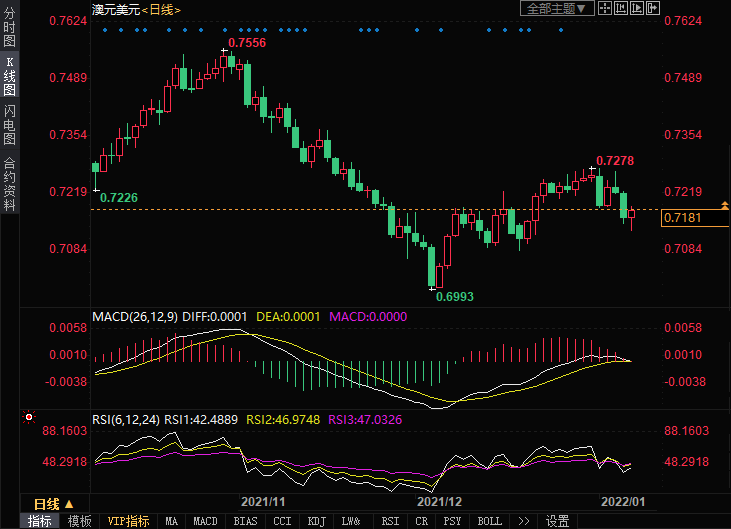This screenshot has width=731, height=529.
Task: Open the 合约资料 side tab
Action: pos(9,183)
